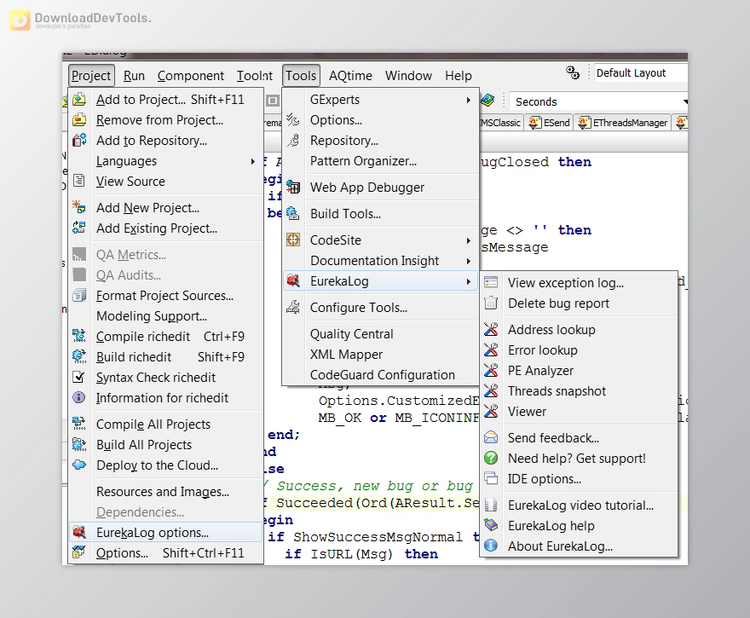Open the Tools menu
This screenshot has height=618, width=750.
click(301, 76)
